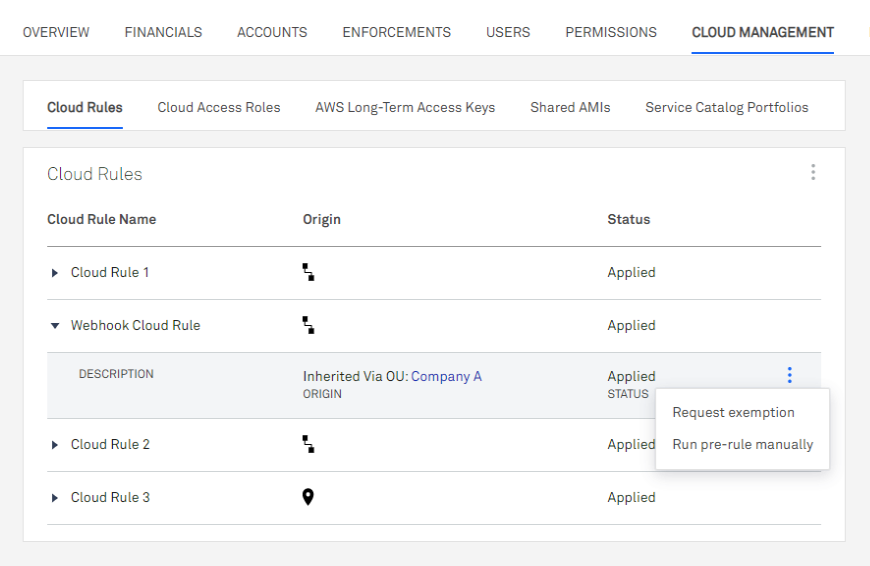Choose Run pre-rule manually option
The width and height of the screenshot is (870, 566).
(x=742, y=444)
